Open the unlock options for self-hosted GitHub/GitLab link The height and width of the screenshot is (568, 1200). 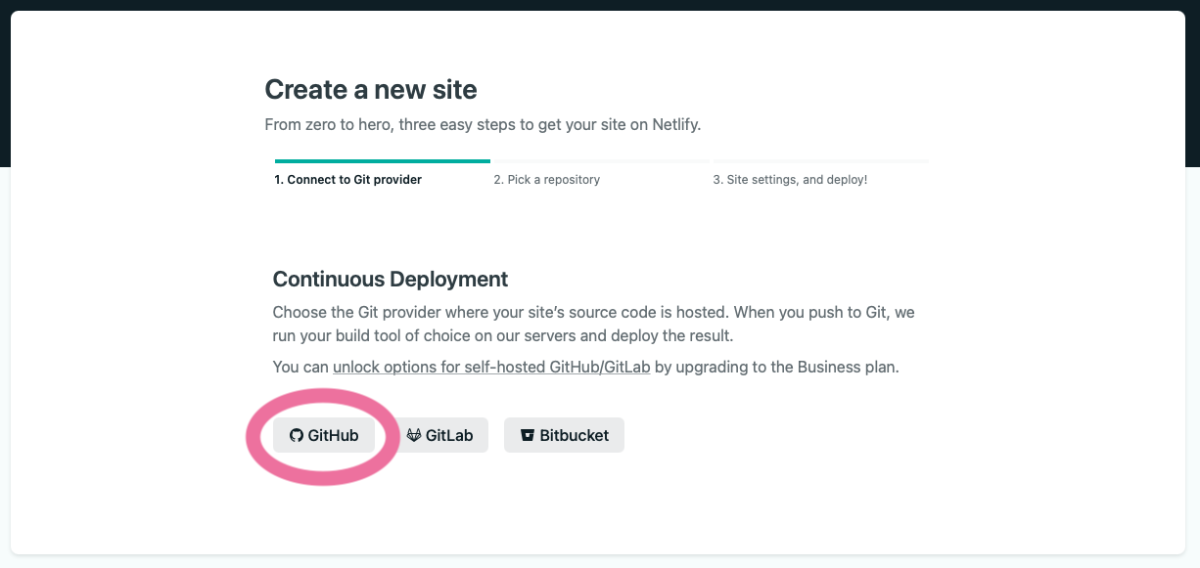492,367
